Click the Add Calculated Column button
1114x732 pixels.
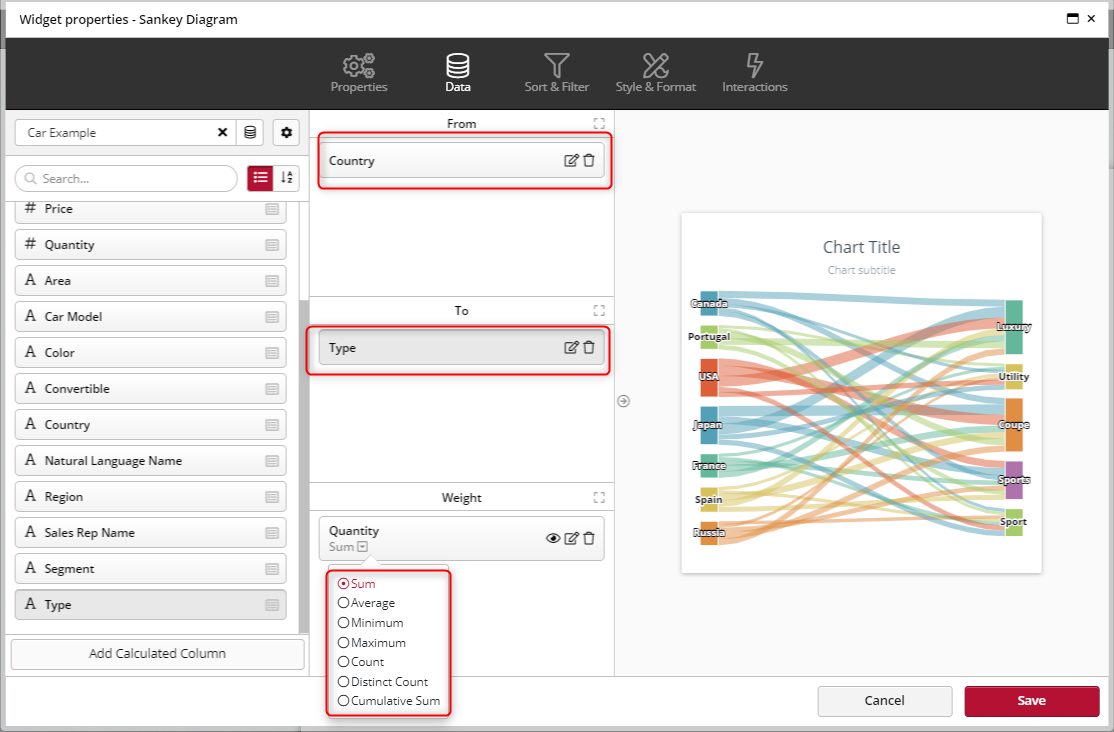[x=156, y=654]
